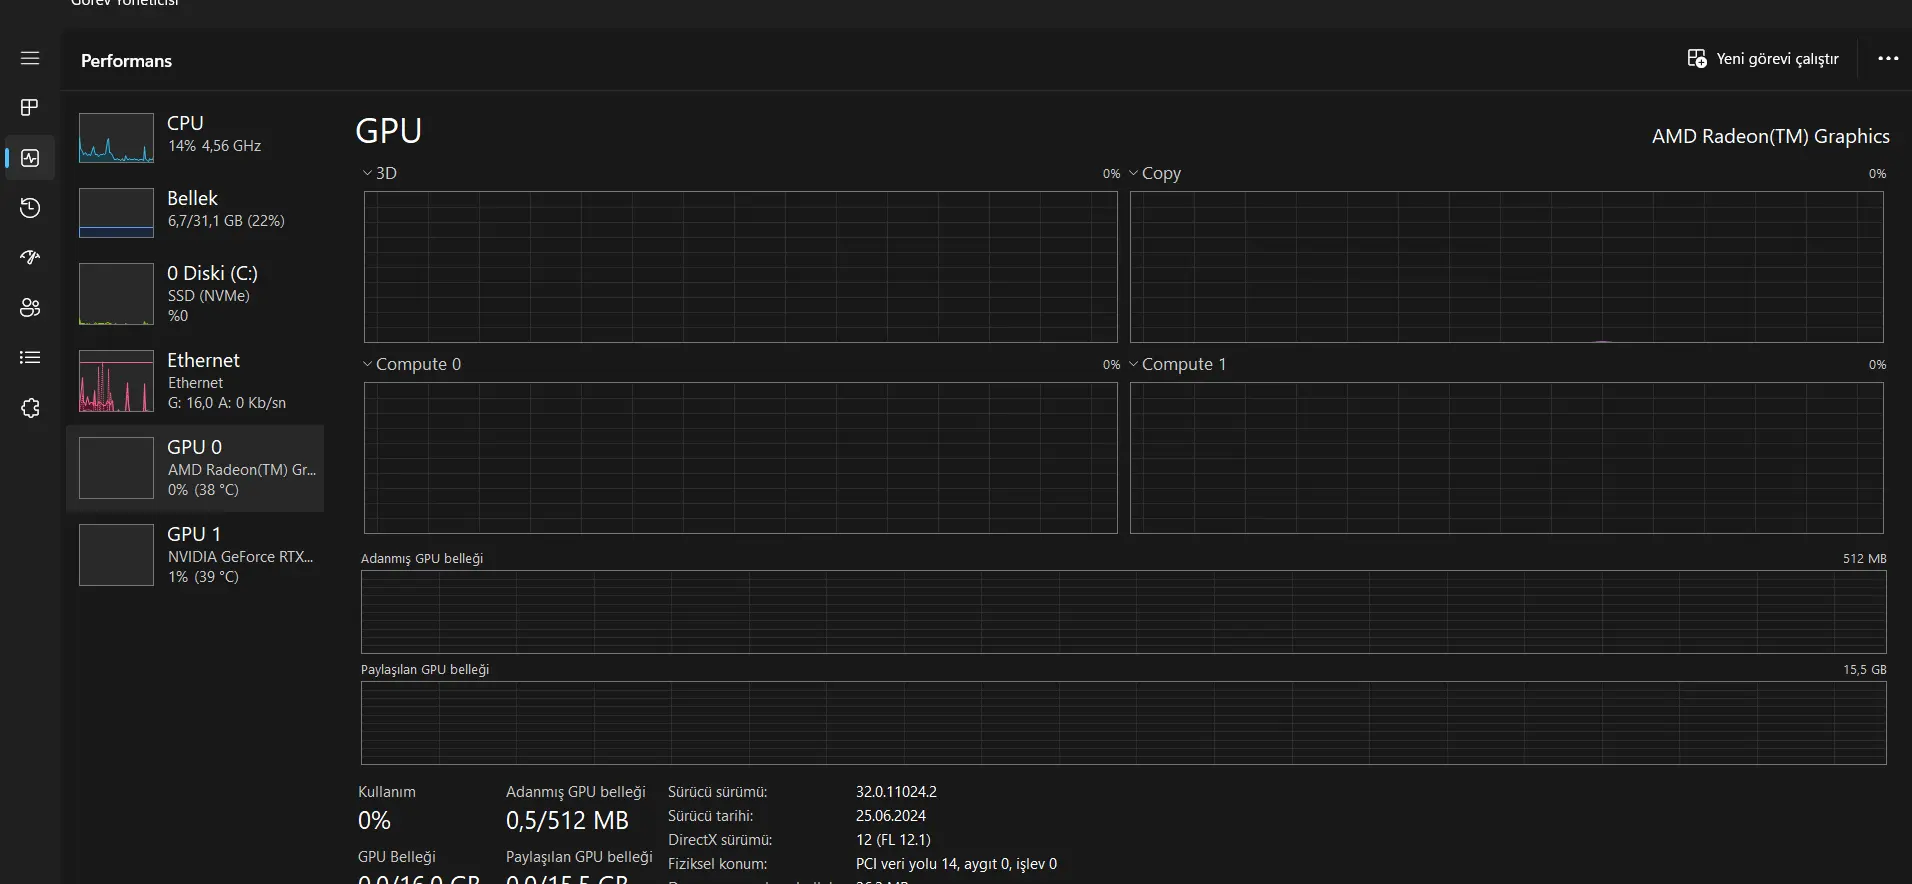The image size is (1912, 884).
Task: Click the DirectX sürümü label
Action: (x=720, y=840)
